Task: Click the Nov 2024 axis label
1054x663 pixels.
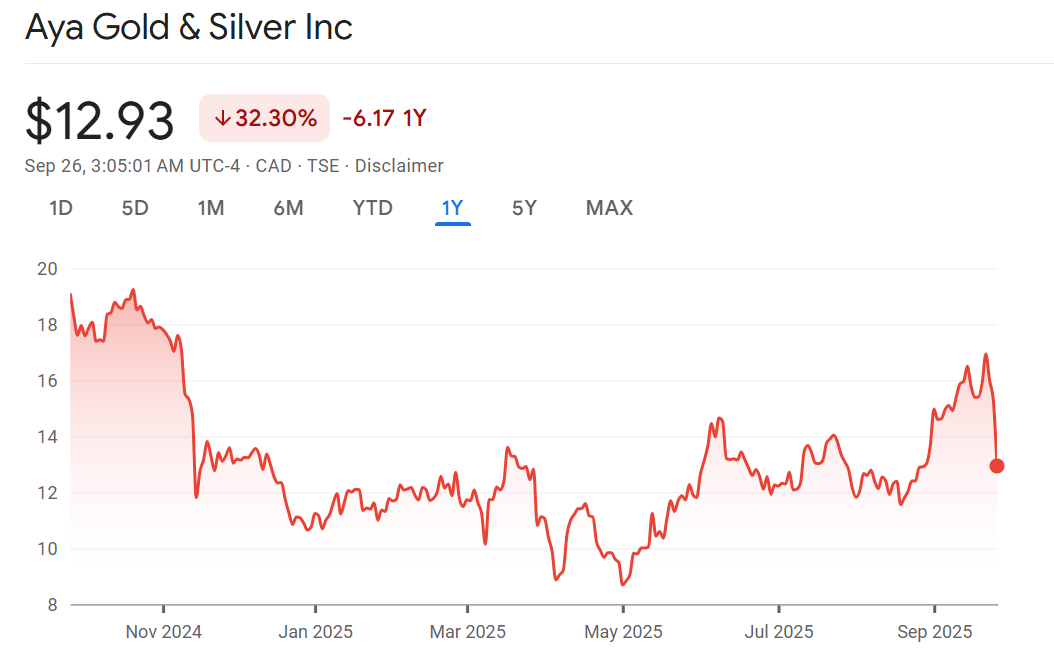Action: tap(164, 632)
